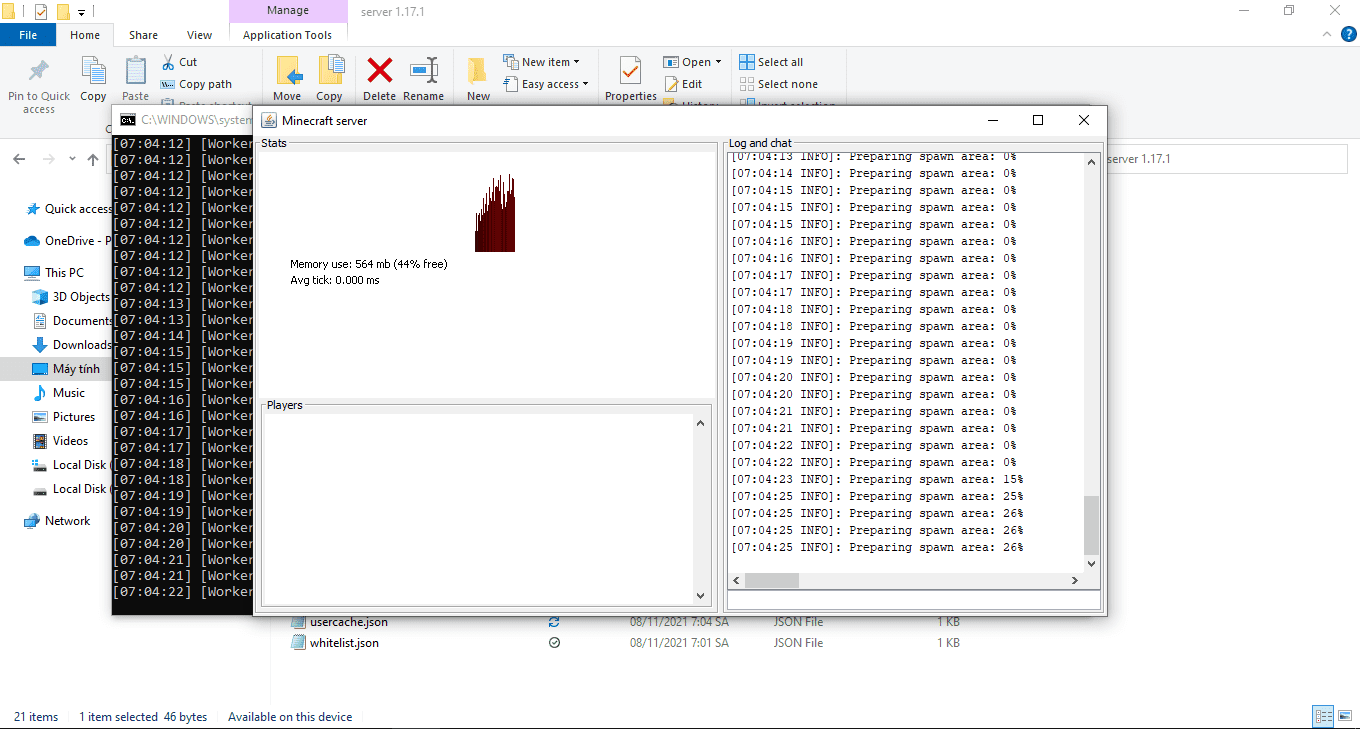Maximize the Minecraft server window
1360x729 pixels.
tap(1038, 120)
